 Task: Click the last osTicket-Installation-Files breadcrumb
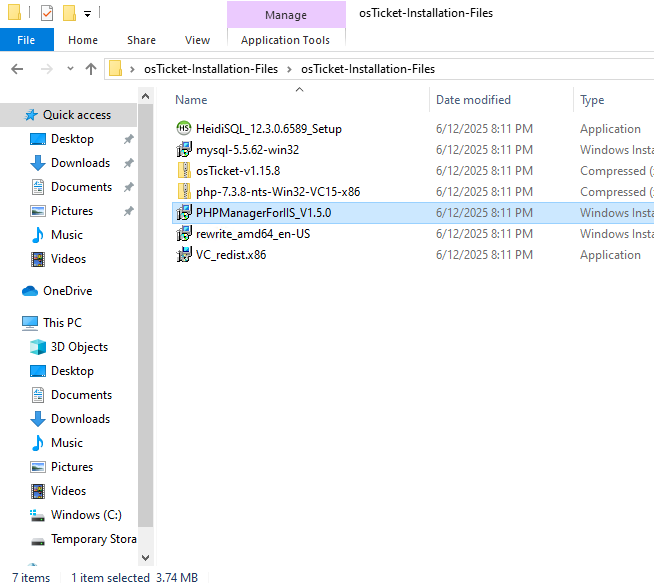tap(368, 69)
